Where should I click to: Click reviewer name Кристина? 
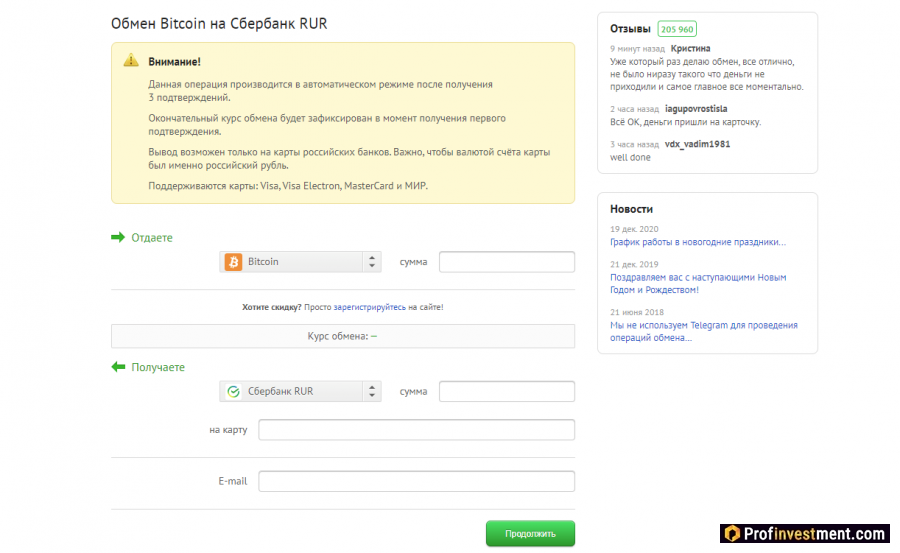pyautogui.click(x=690, y=49)
